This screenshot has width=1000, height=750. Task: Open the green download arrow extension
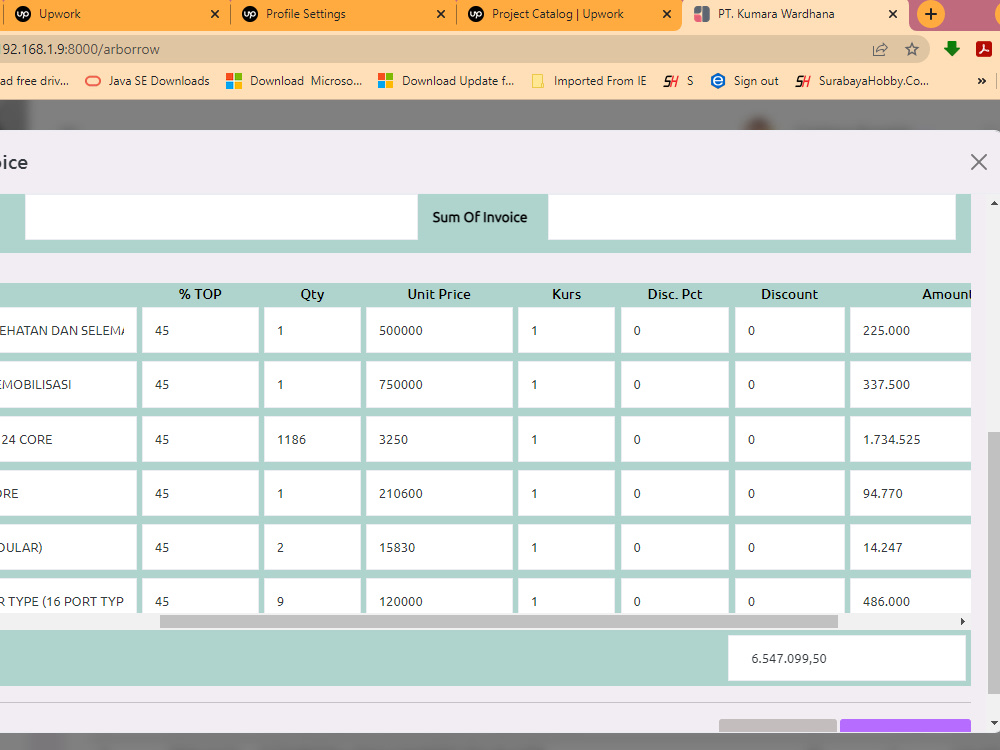[x=952, y=49]
